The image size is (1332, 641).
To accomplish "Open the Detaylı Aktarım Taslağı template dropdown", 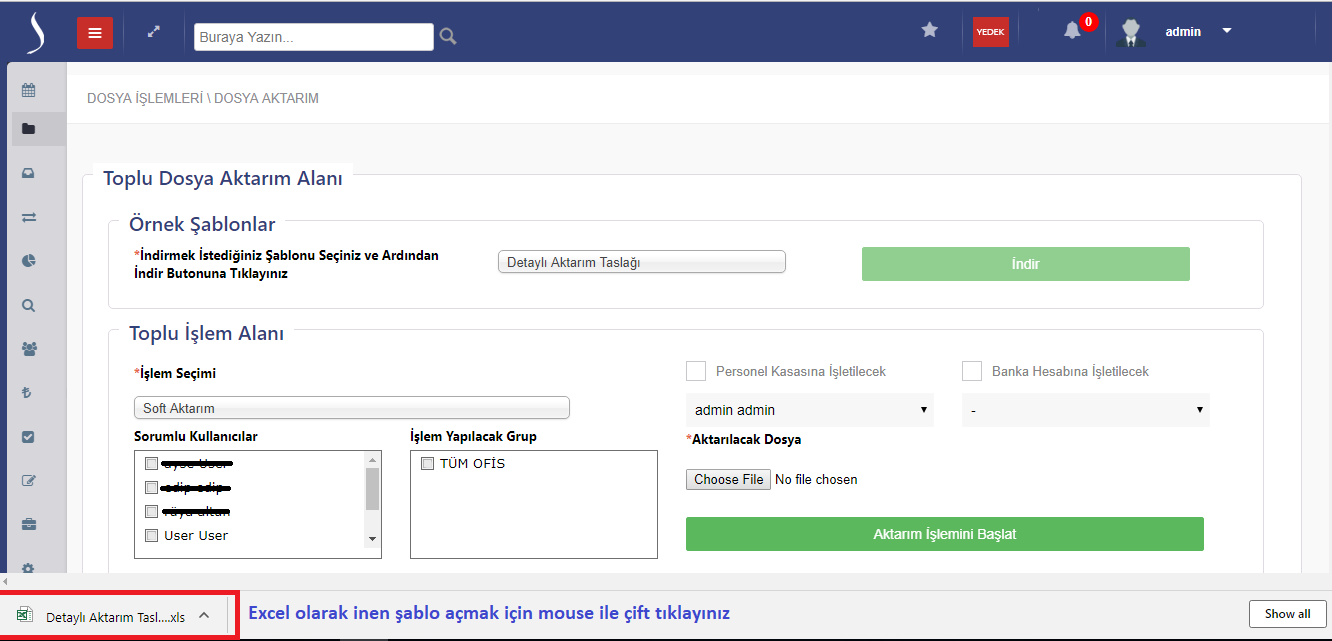I will tap(641, 262).
